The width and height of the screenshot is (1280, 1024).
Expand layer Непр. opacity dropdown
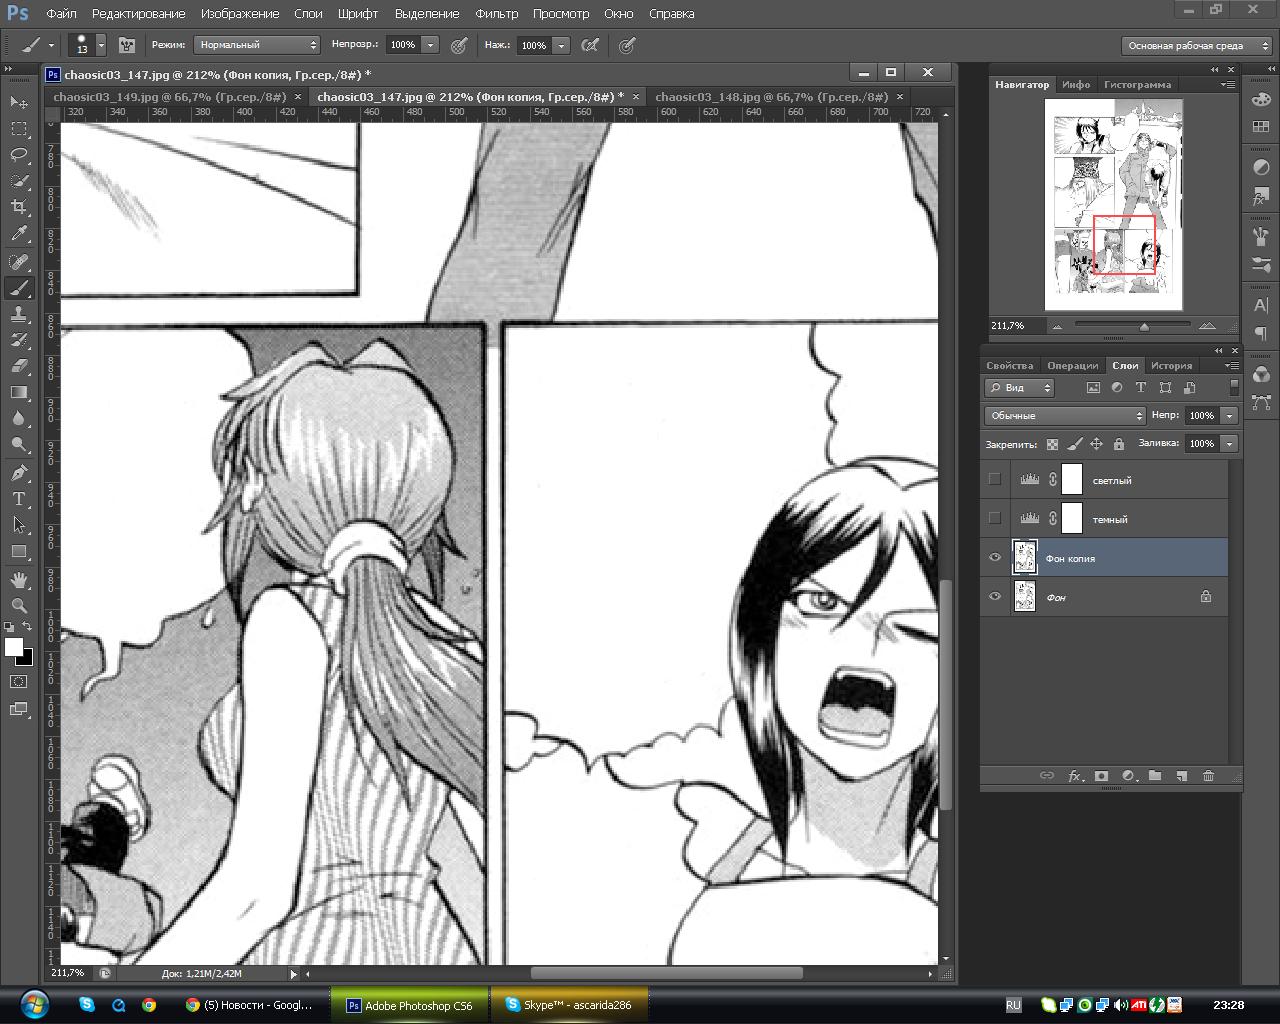pos(1229,415)
